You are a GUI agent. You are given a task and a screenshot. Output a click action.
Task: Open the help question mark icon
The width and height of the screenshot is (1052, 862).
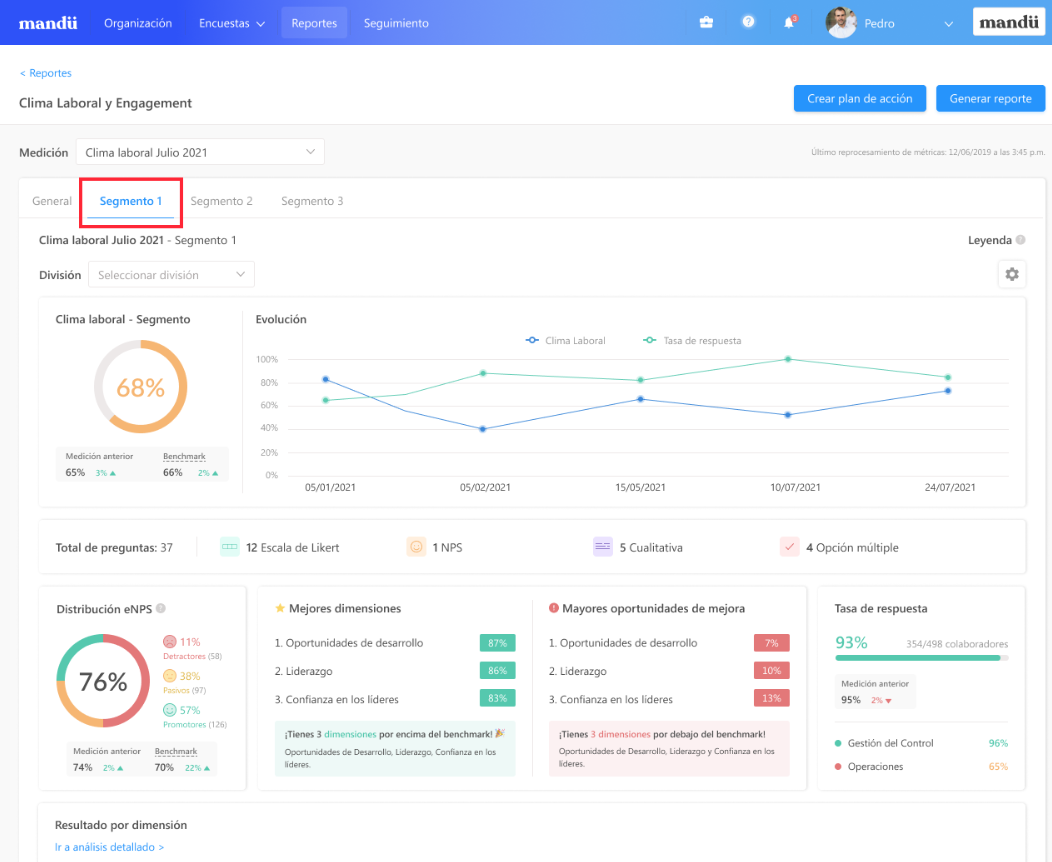point(748,21)
